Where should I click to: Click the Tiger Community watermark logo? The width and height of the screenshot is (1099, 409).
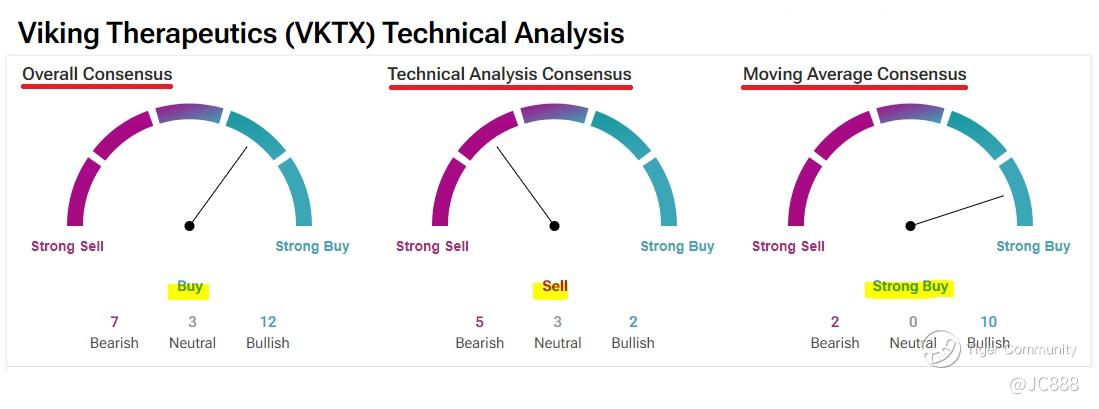(942, 348)
